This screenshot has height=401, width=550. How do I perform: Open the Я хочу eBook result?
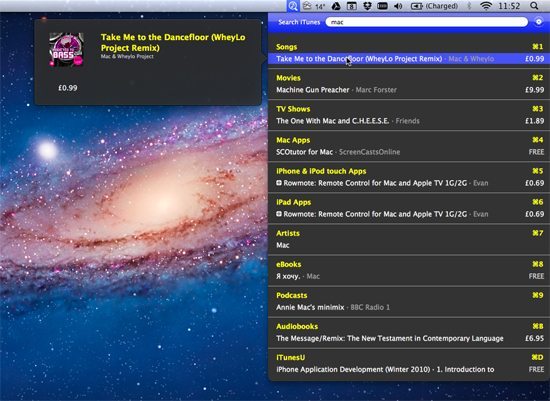pos(409,276)
